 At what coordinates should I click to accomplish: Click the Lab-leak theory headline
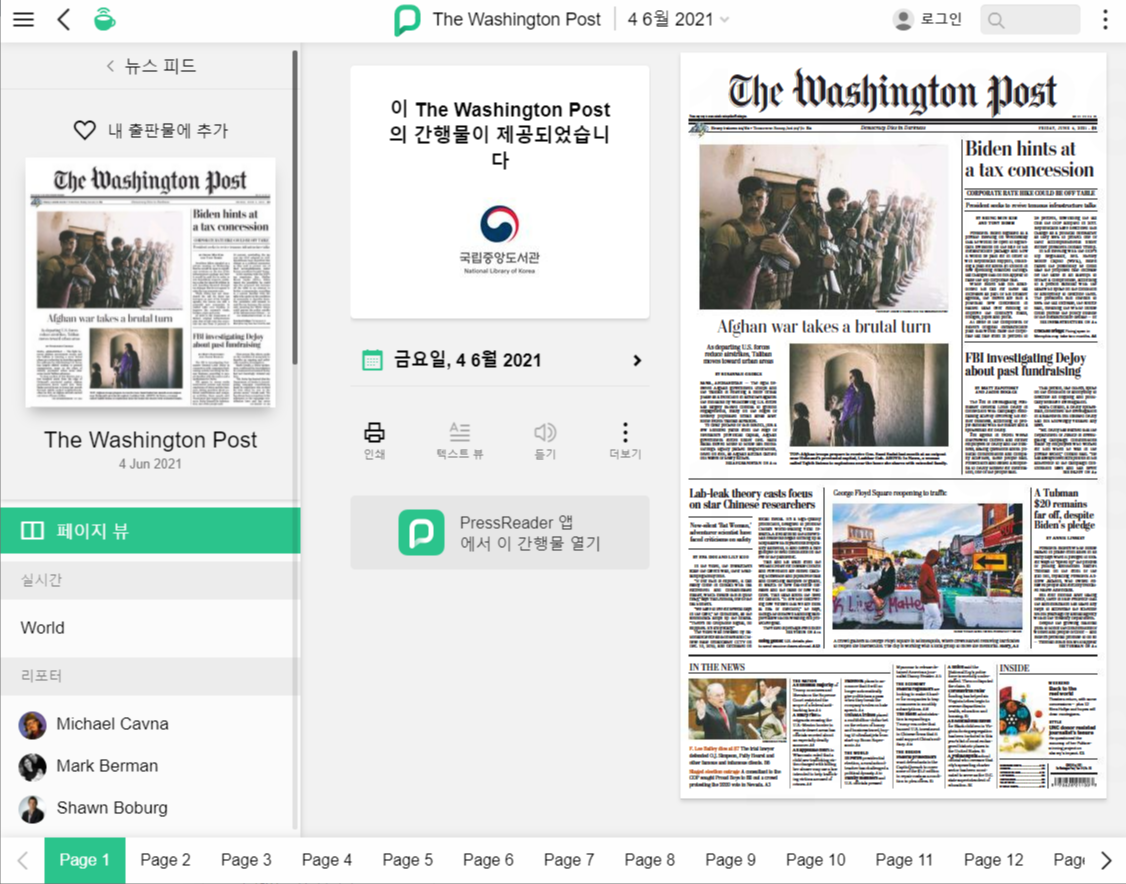point(752,498)
